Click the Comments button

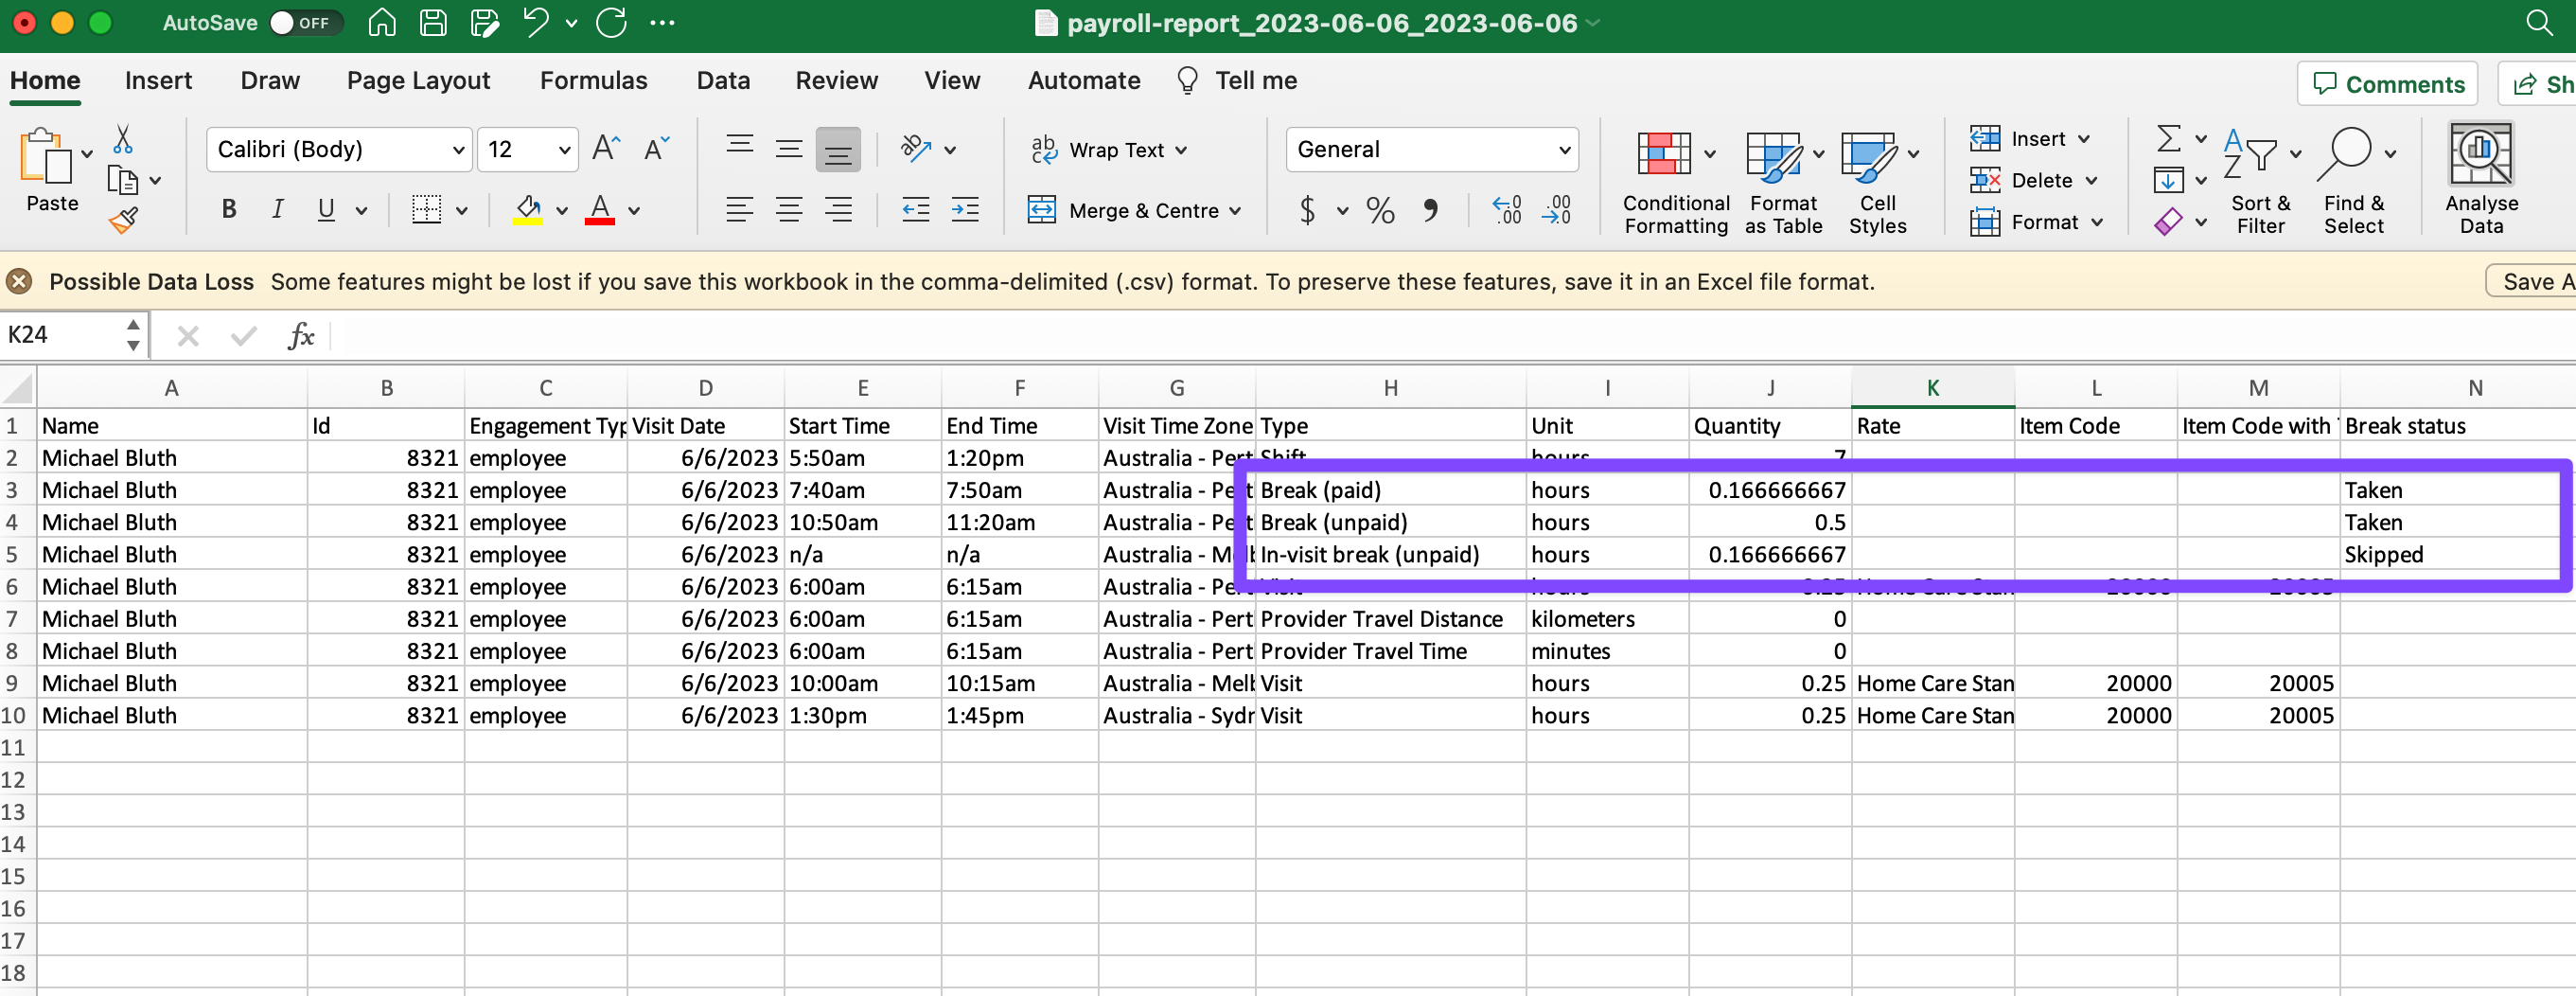[x=2387, y=84]
